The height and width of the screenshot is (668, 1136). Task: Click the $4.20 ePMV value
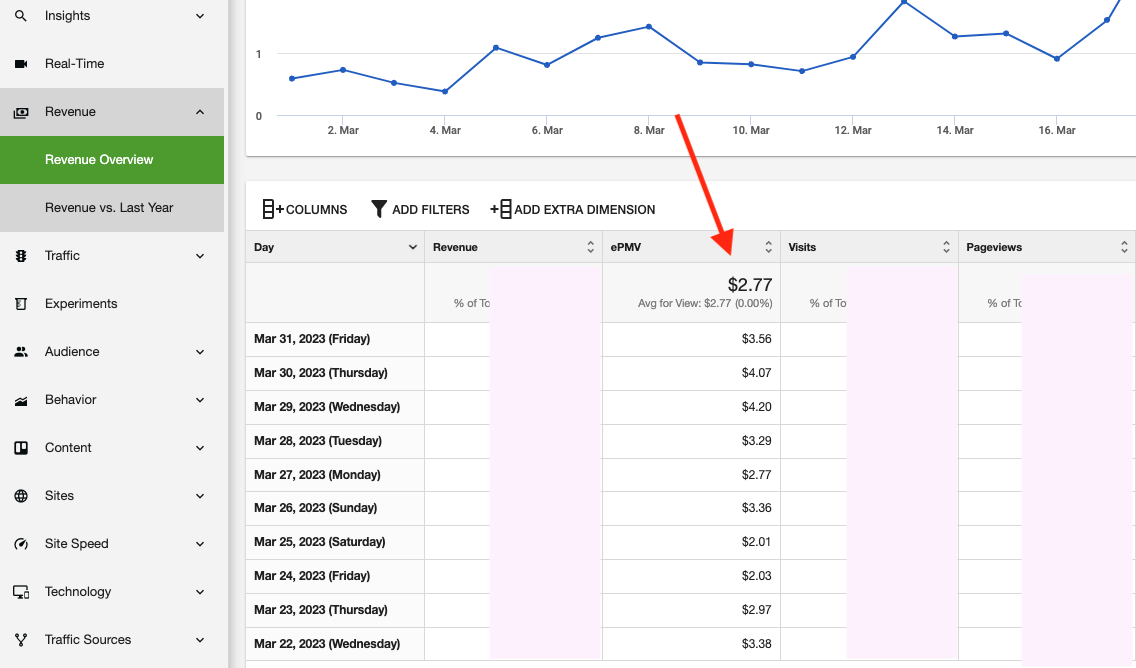[x=756, y=407]
